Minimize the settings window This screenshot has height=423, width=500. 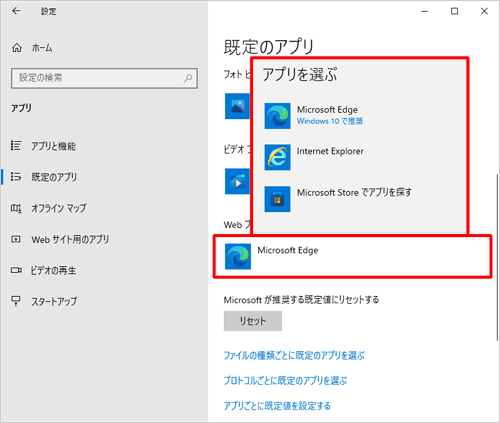(425, 11)
